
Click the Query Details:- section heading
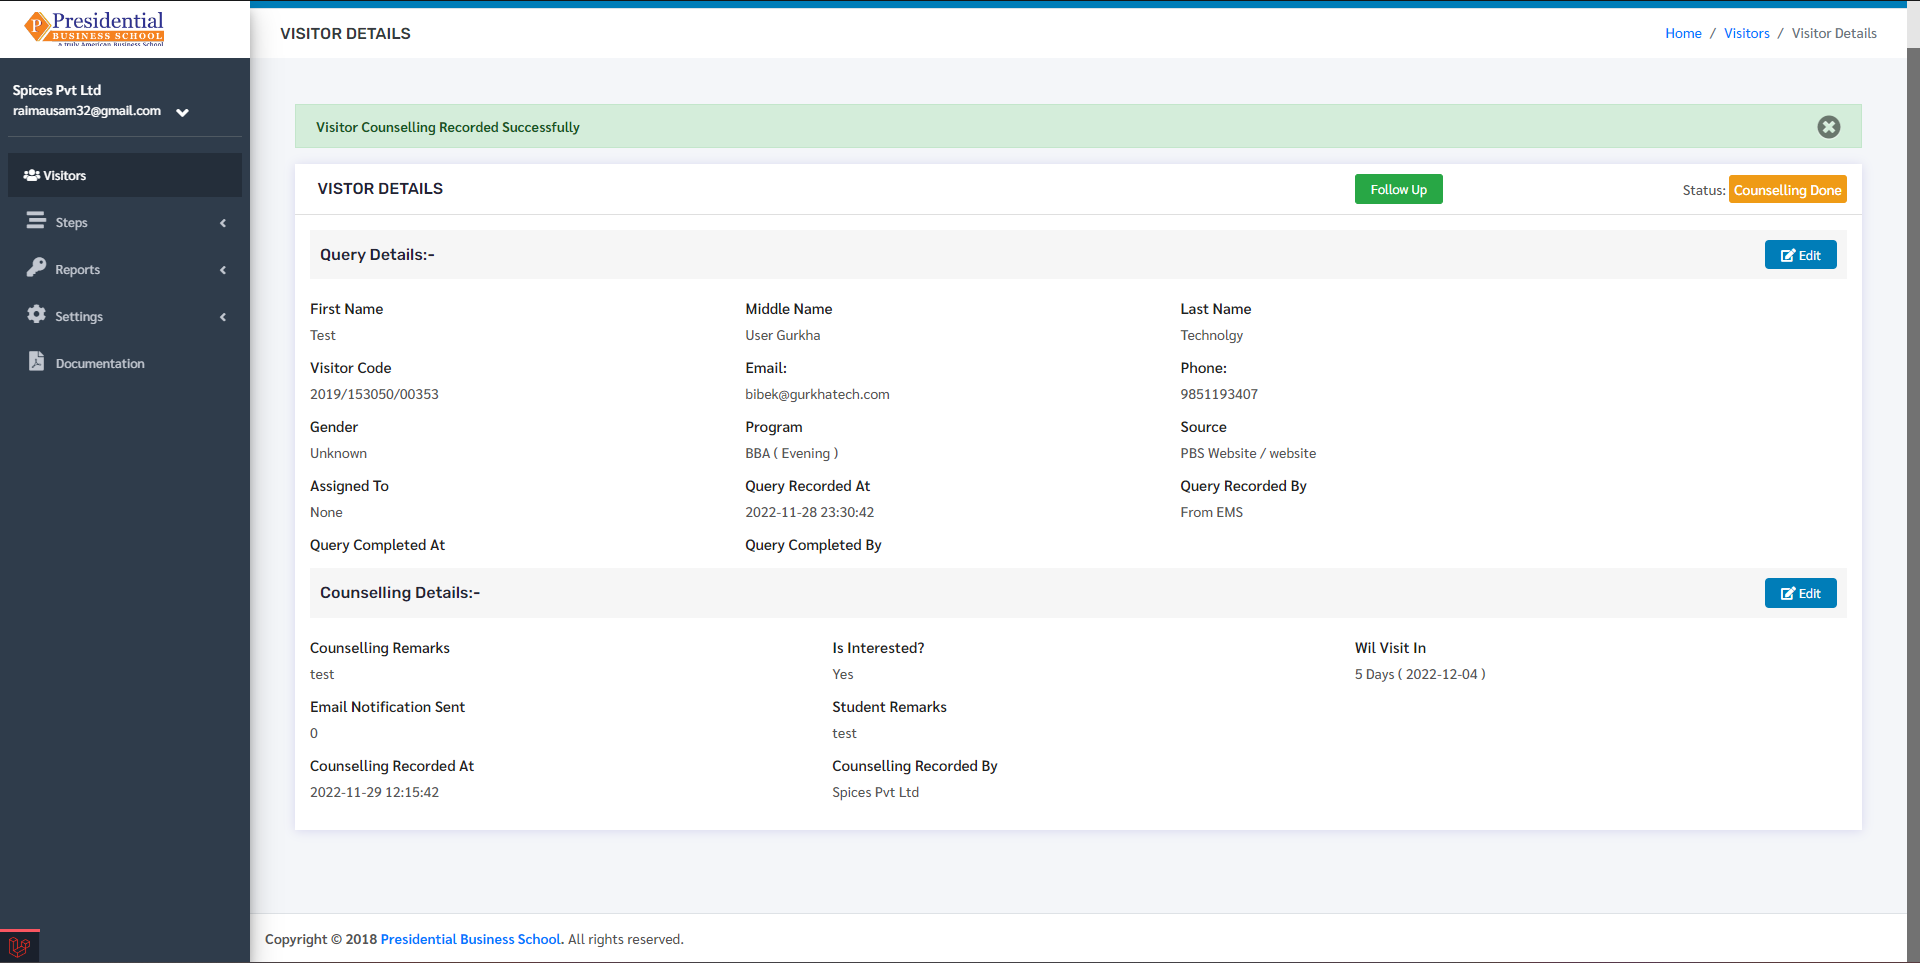377,255
